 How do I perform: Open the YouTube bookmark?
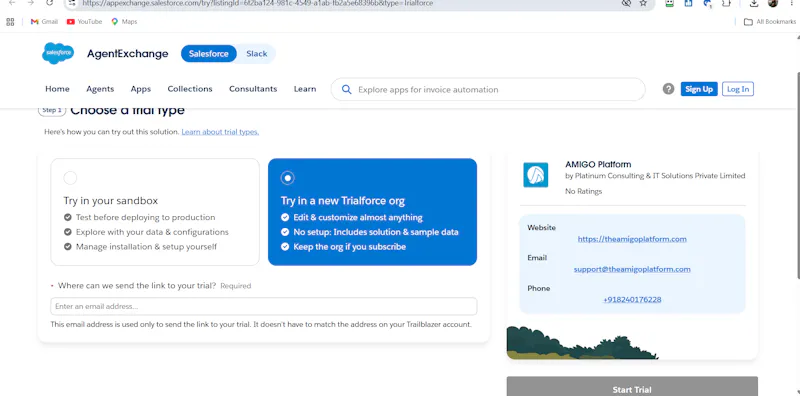85,22
